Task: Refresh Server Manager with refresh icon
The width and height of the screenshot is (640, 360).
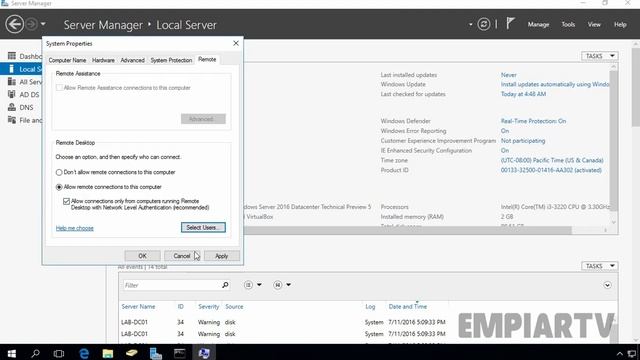Action: coord(484,24)
